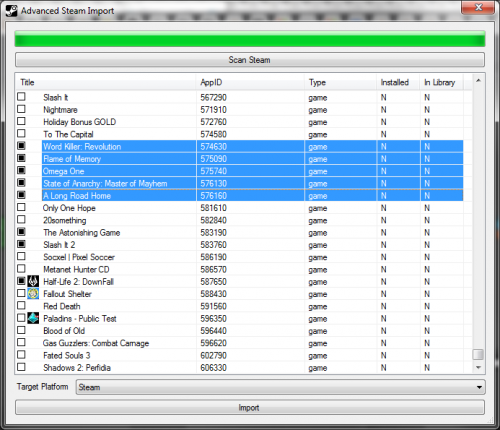
Task: Uncheck the A Long Road Home checkbox
Action: coord(21,195)
